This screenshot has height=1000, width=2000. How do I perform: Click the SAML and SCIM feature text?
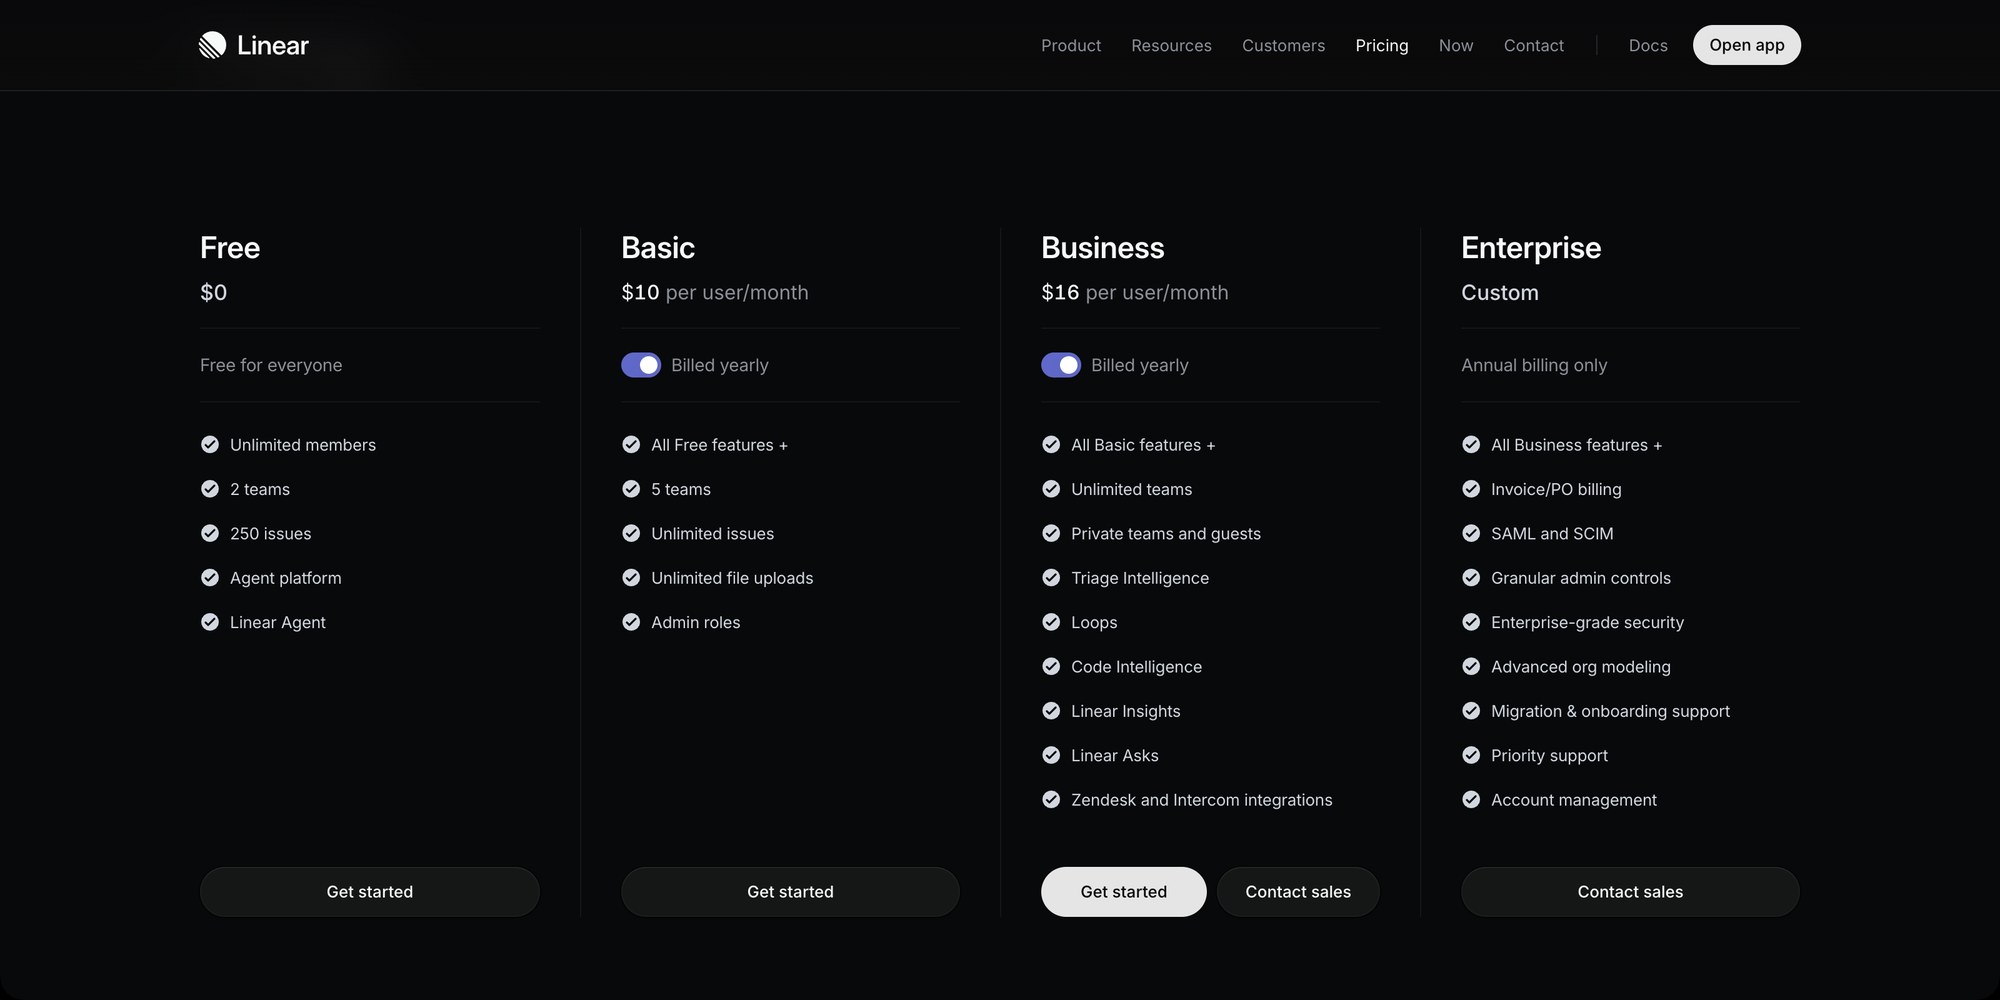1552,533
